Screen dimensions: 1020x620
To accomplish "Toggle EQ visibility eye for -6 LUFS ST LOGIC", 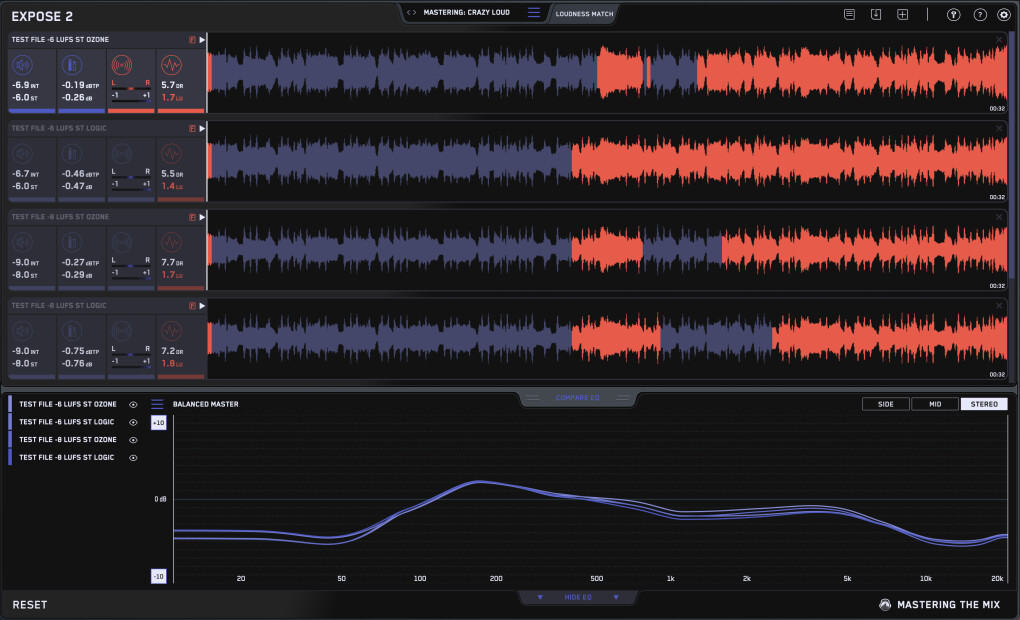I will tap(133, 422).
